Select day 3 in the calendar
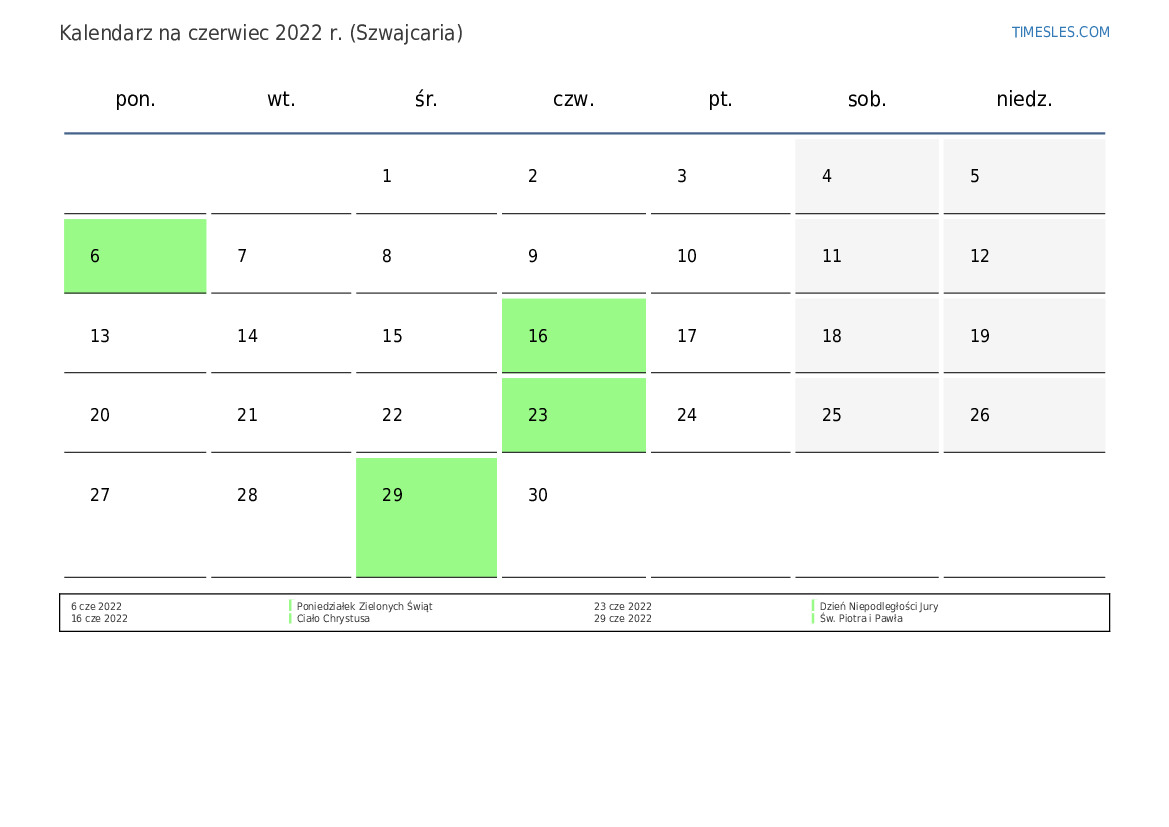The image size is (1169, 827). tap(720, 176)
